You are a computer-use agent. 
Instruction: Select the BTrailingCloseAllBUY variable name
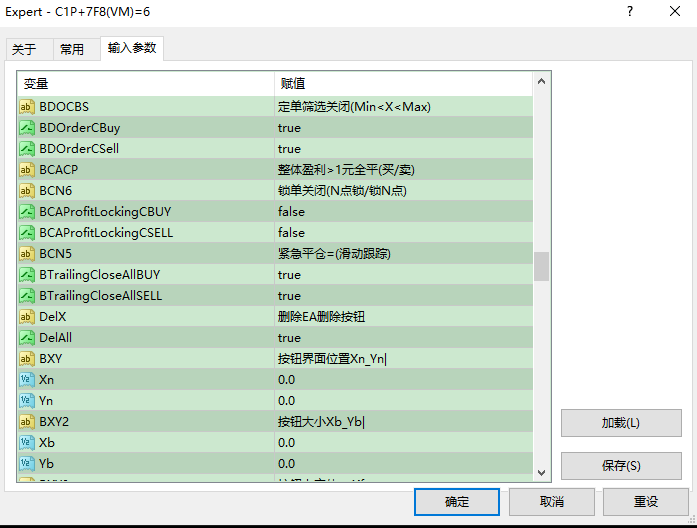coord(100,275)
